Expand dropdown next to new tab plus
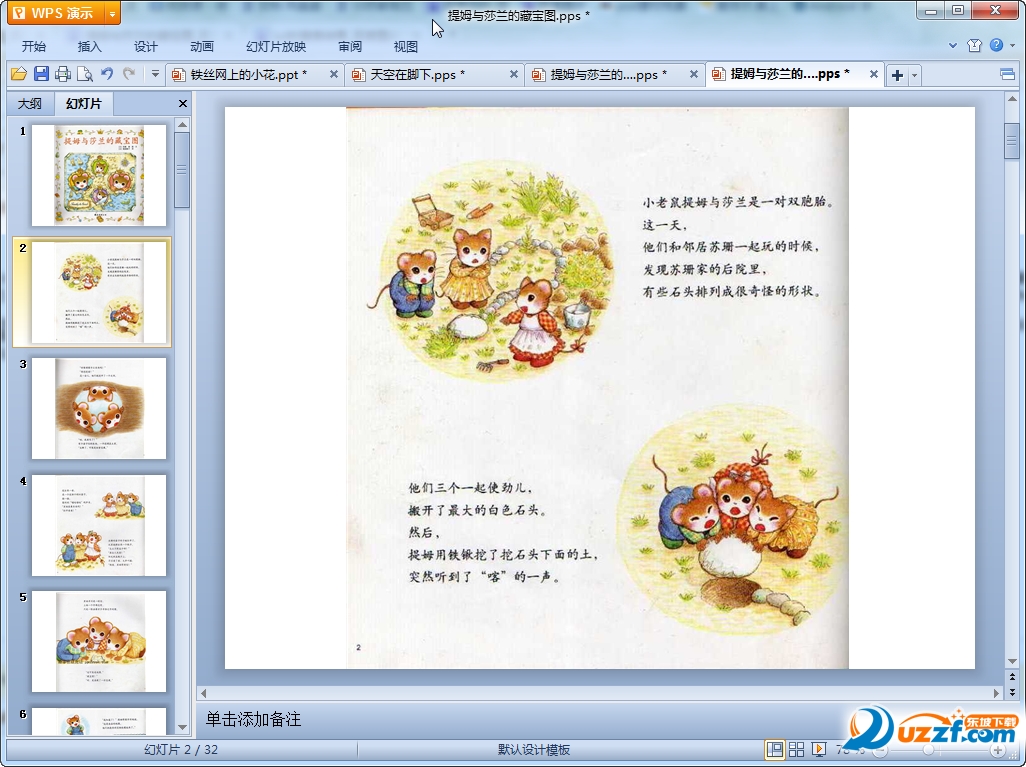The width and height of the screenshot is (1026, 767). tap(914, 75)
